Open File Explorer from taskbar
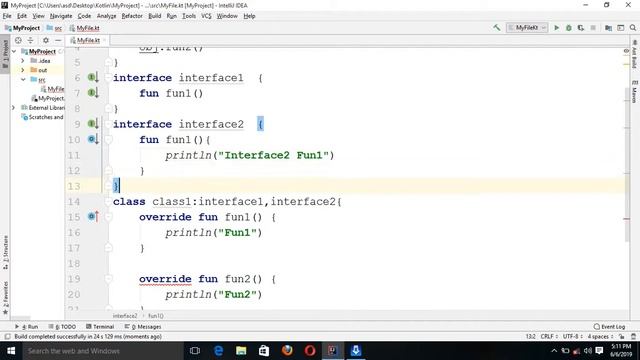The image size is (640, 360). click(x=241, y=351)
